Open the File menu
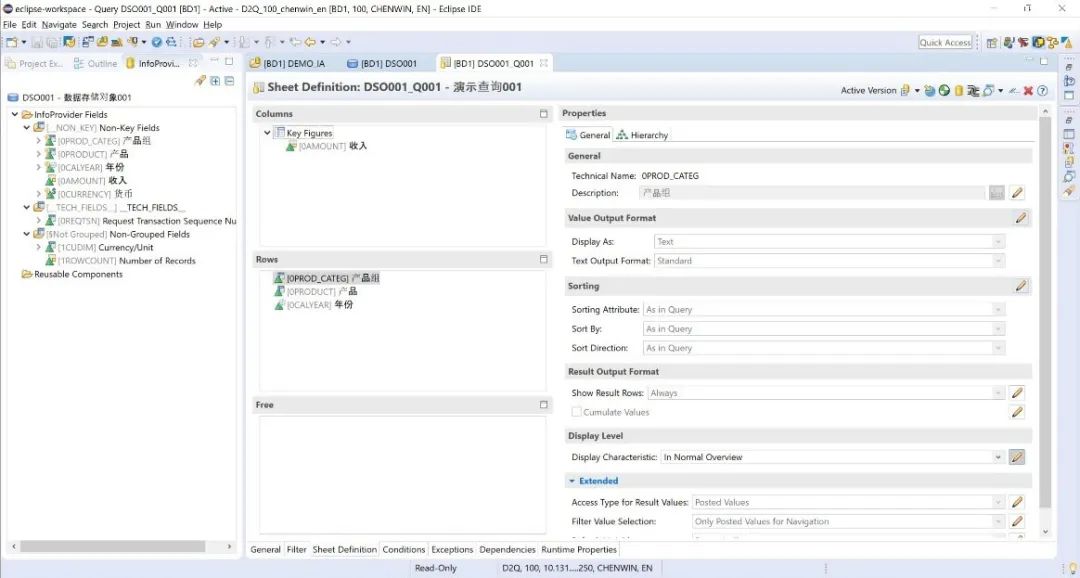Image resolution: width=1080 pixels, height=578 pixels. tap(10, 24)
